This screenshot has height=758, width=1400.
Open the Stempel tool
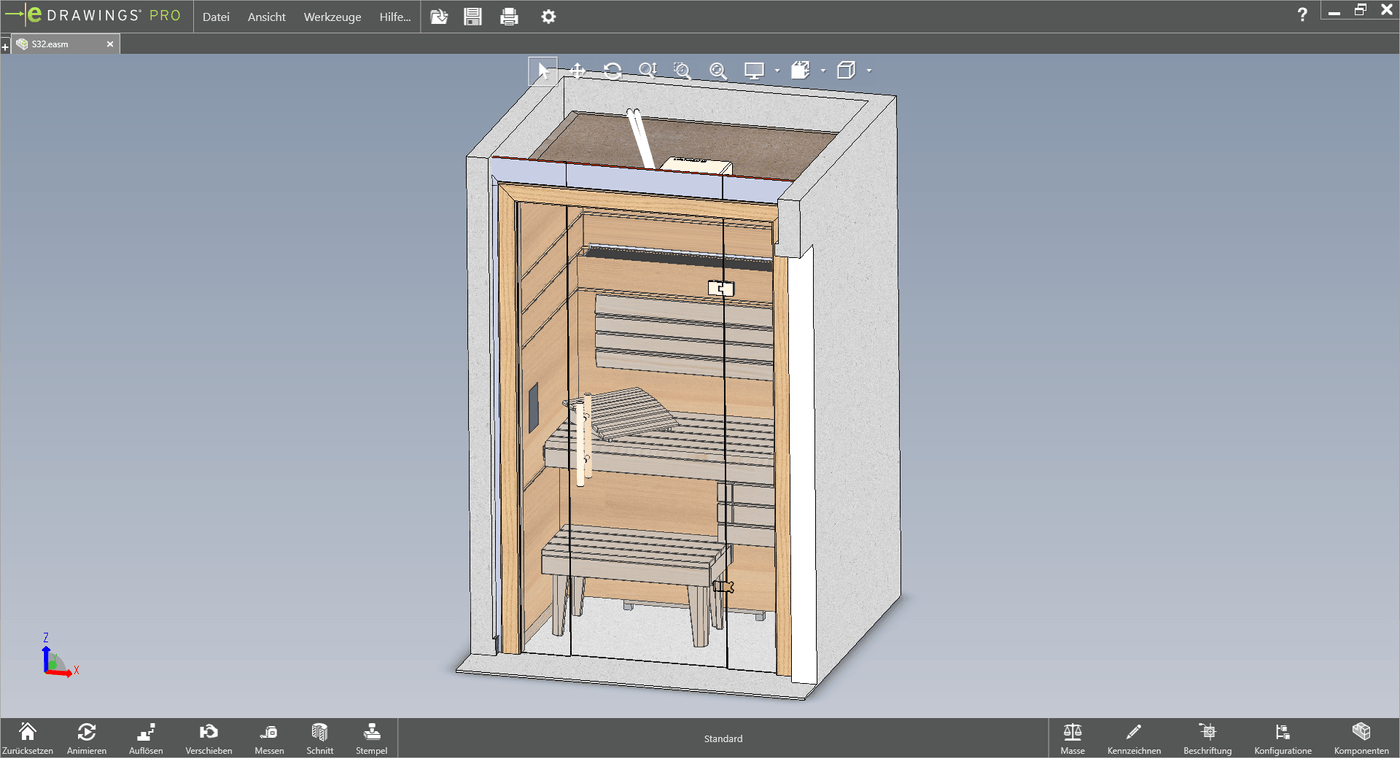click(371, 738)
